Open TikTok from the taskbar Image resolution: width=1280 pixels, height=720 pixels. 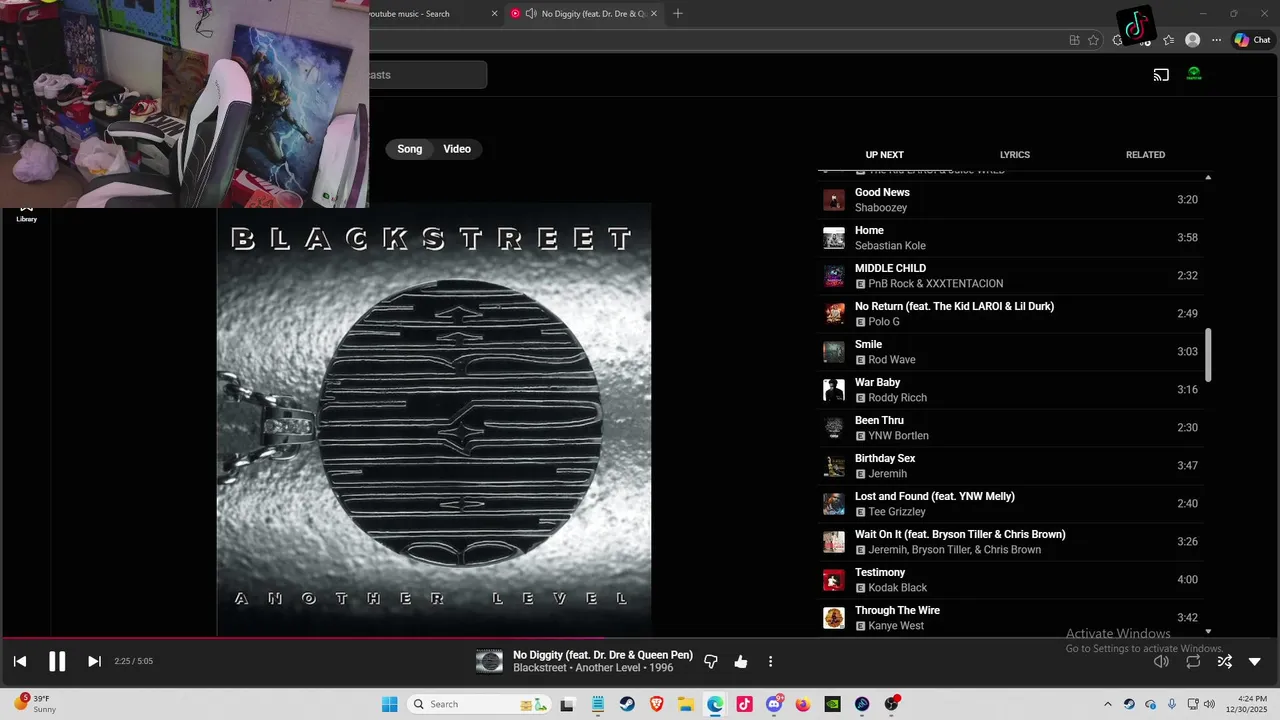pos(744,704)
